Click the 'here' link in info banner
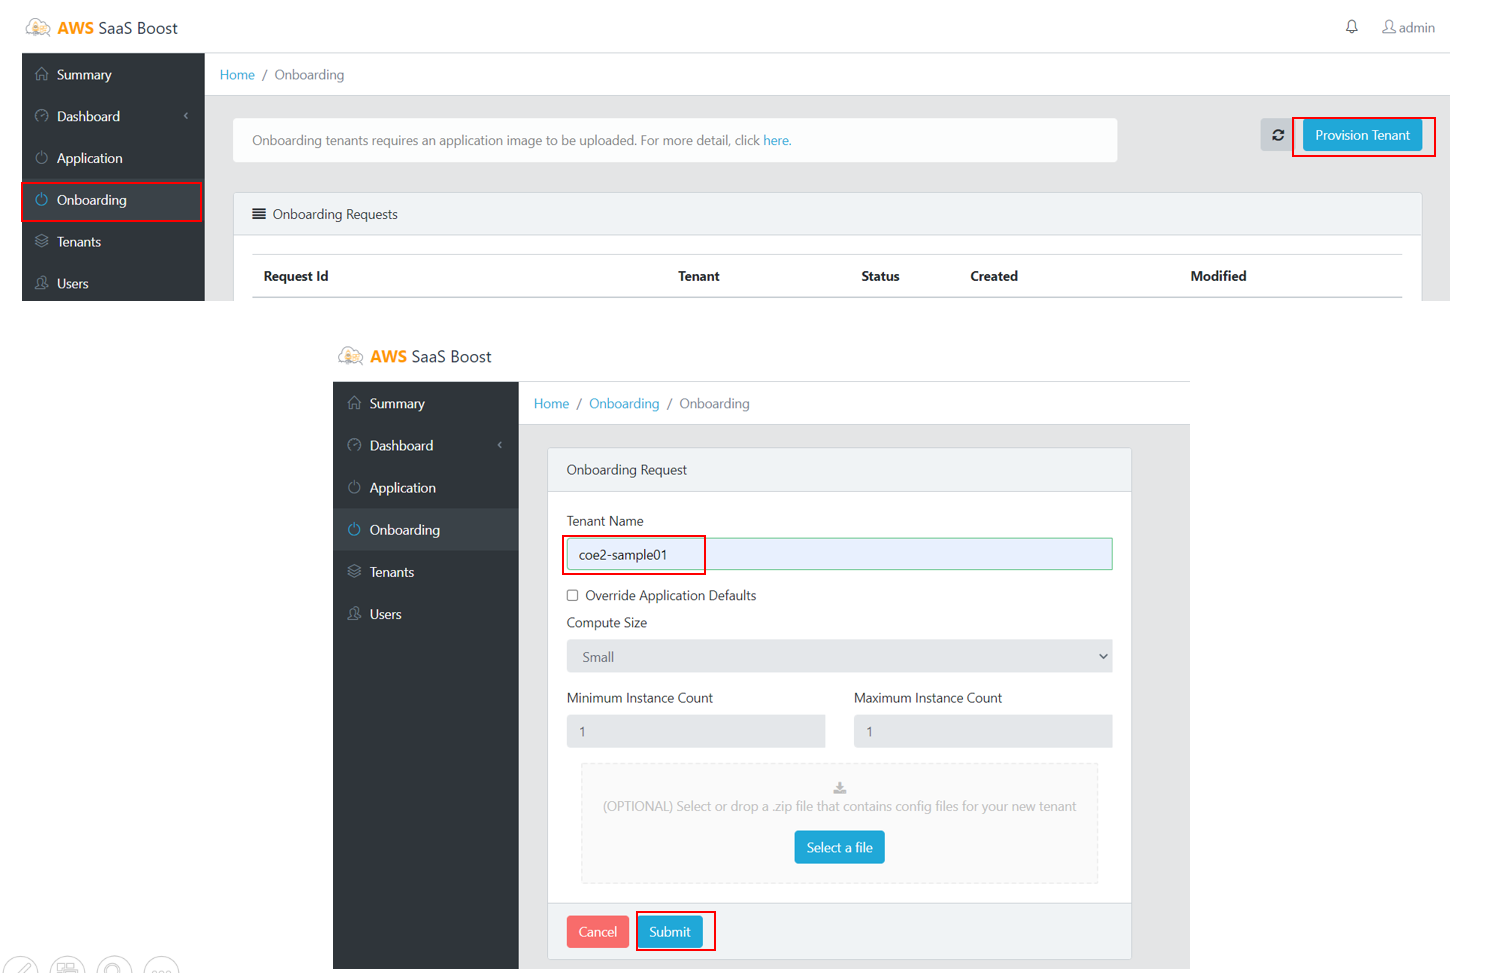1488x973 pixels. point(776,141)
